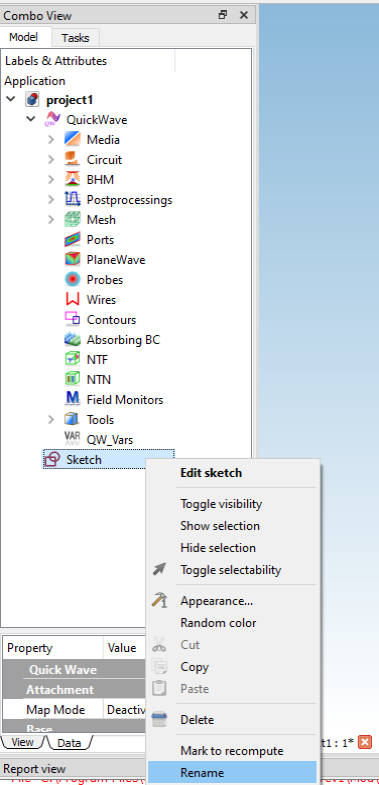
Task: Float the Combo View panel
Action: click(223, 15)
